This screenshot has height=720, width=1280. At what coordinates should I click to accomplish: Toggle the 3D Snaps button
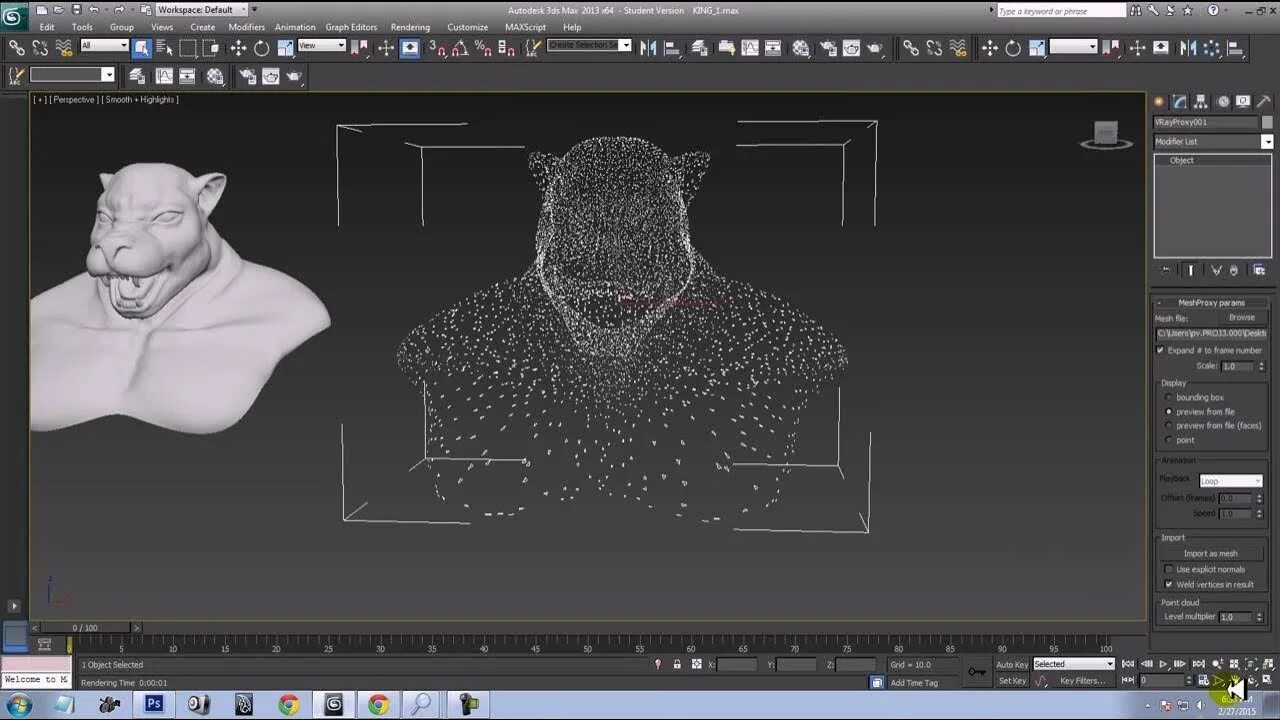click(438, 47)
